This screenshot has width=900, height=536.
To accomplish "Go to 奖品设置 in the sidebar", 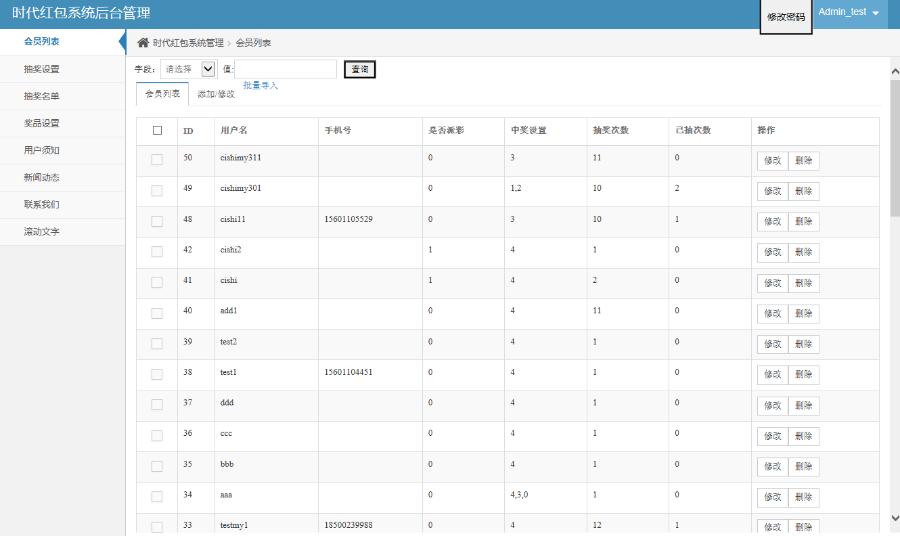I will 42,123.
